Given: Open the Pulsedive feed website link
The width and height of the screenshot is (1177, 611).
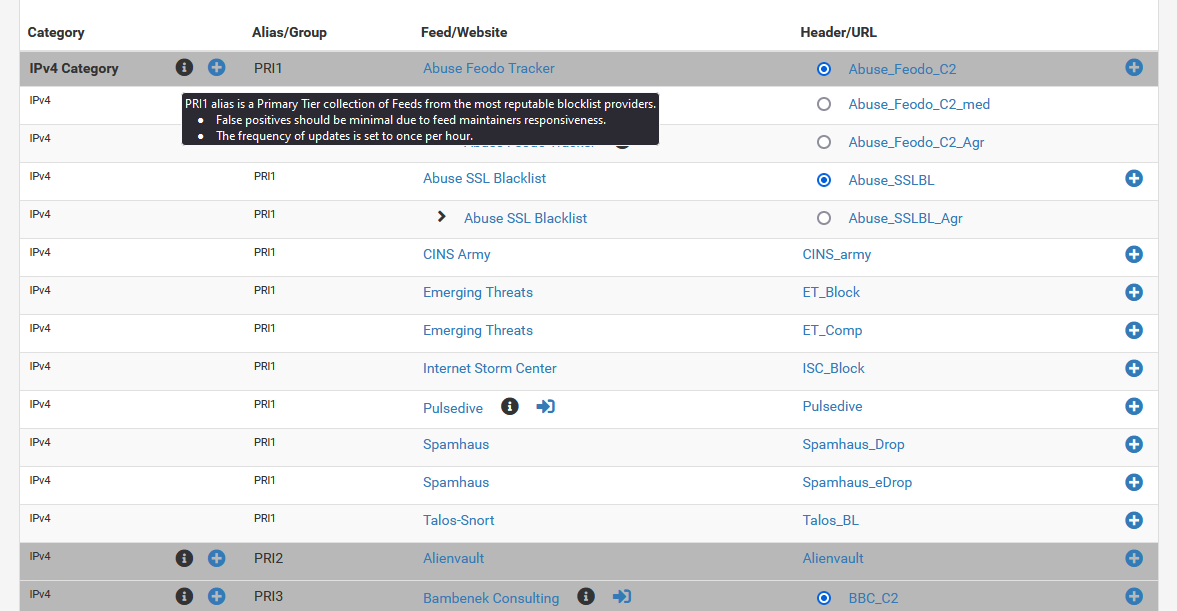Looking at the screenshot, I should tap(453, 408).
